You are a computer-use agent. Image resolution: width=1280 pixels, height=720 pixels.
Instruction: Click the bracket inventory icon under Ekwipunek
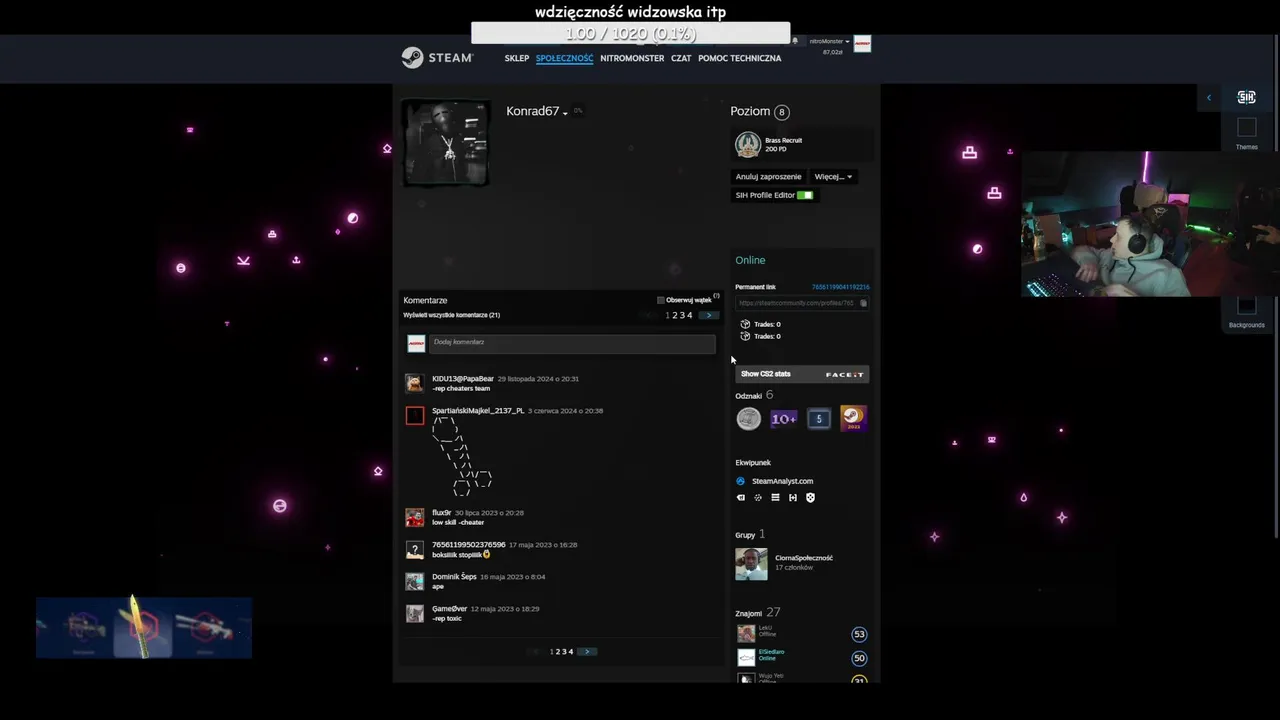pos(793,497)
